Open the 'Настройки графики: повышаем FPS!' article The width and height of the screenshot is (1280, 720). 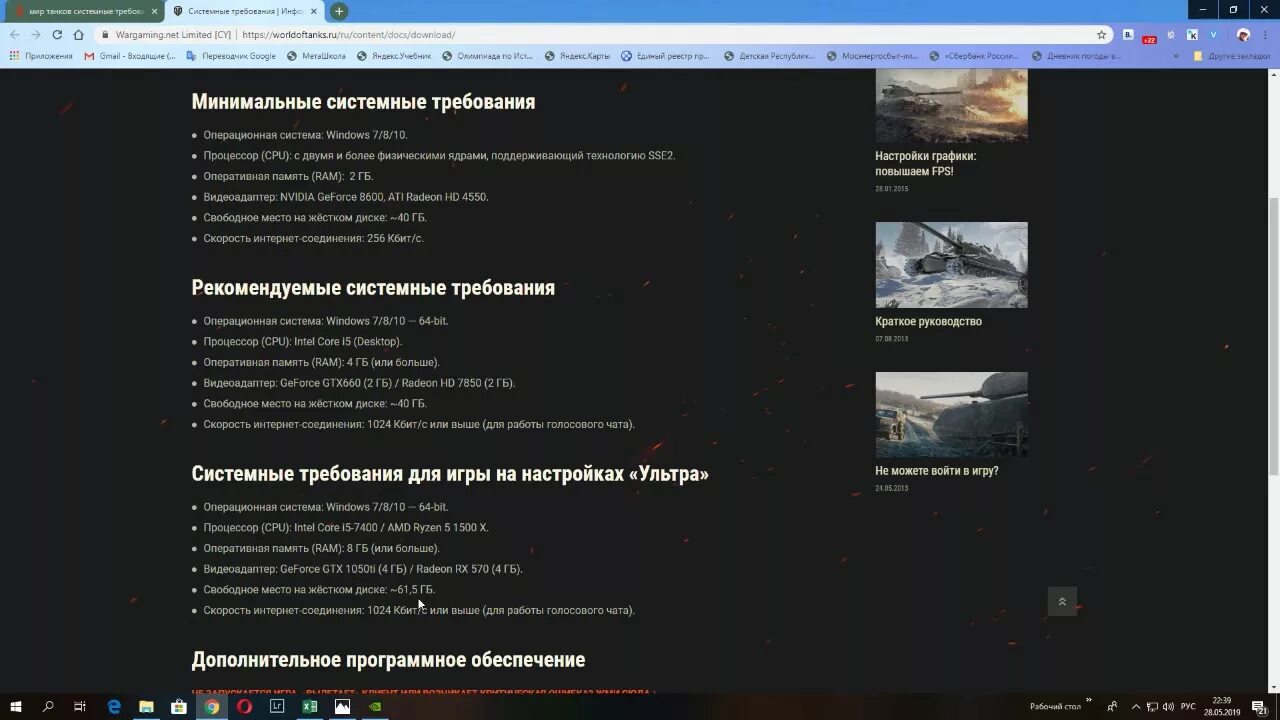[925, 163]
